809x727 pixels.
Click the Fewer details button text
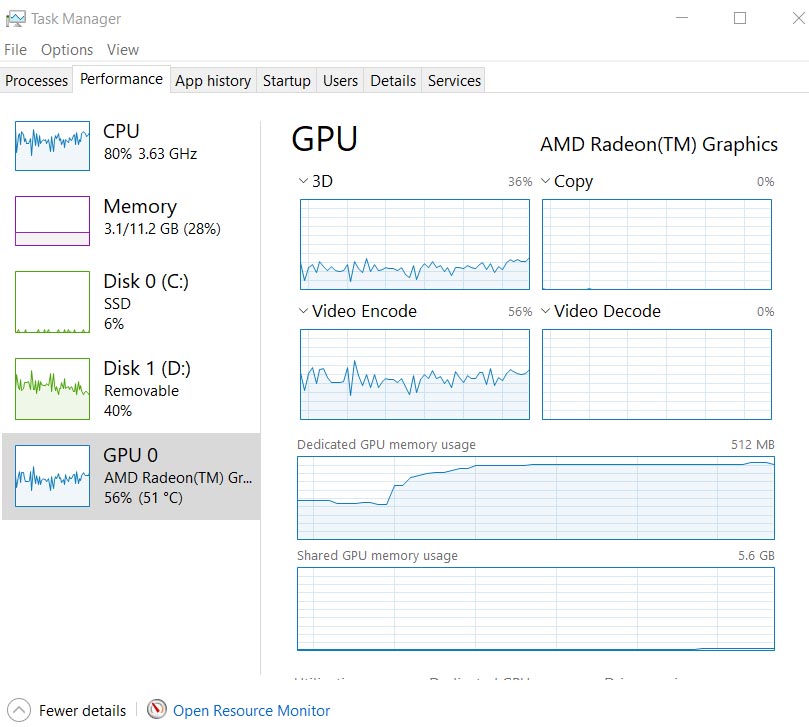(x=82, y=711)
